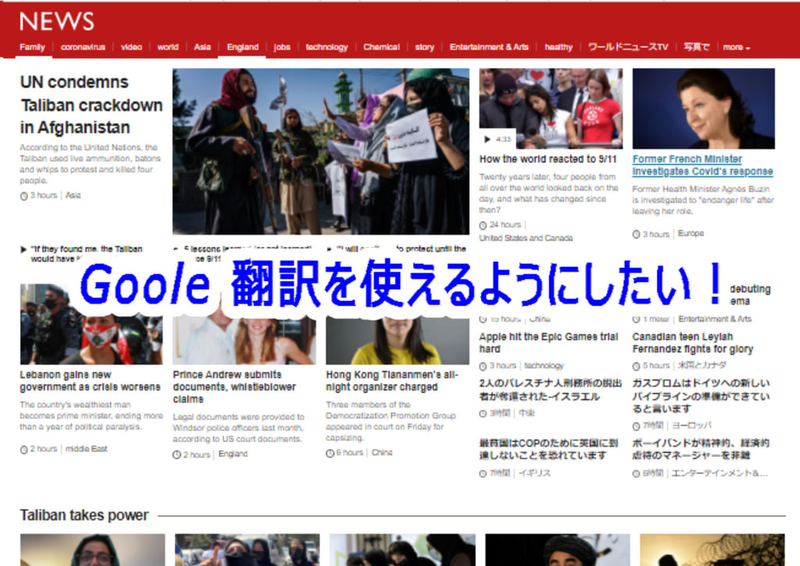
Task: Open the Chemical navigation tab
Action: 381,47
